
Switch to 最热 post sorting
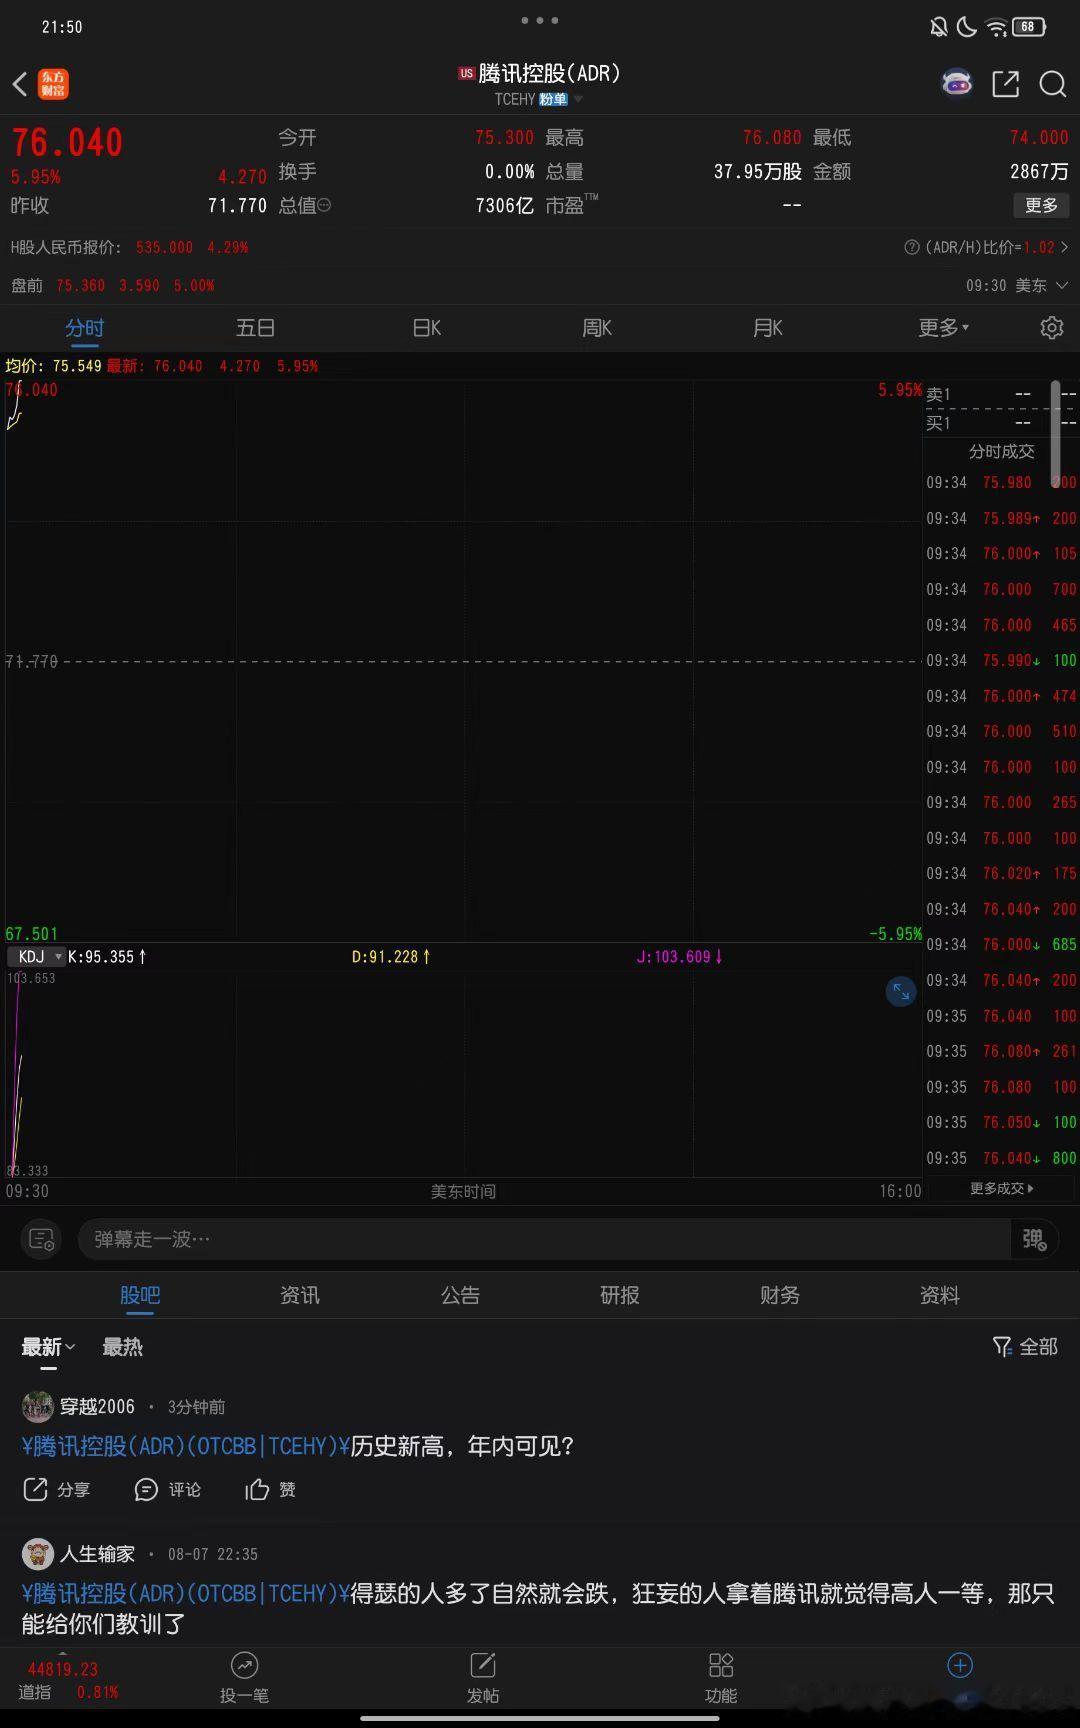122,1347
